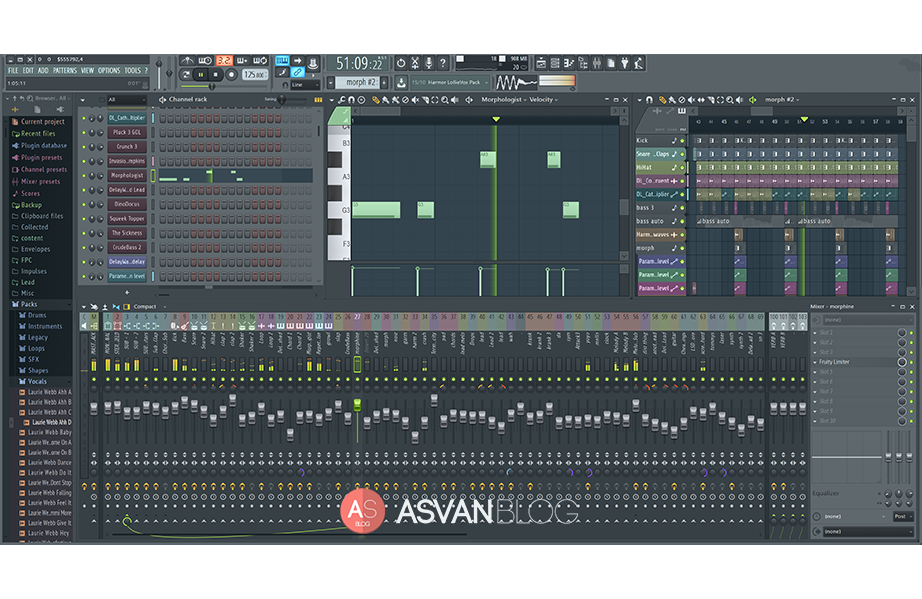The height and width of the screenshot is (599, 922).
Task: Click the one-click audio recording microphone icon
Action: (x=429, y=62)
